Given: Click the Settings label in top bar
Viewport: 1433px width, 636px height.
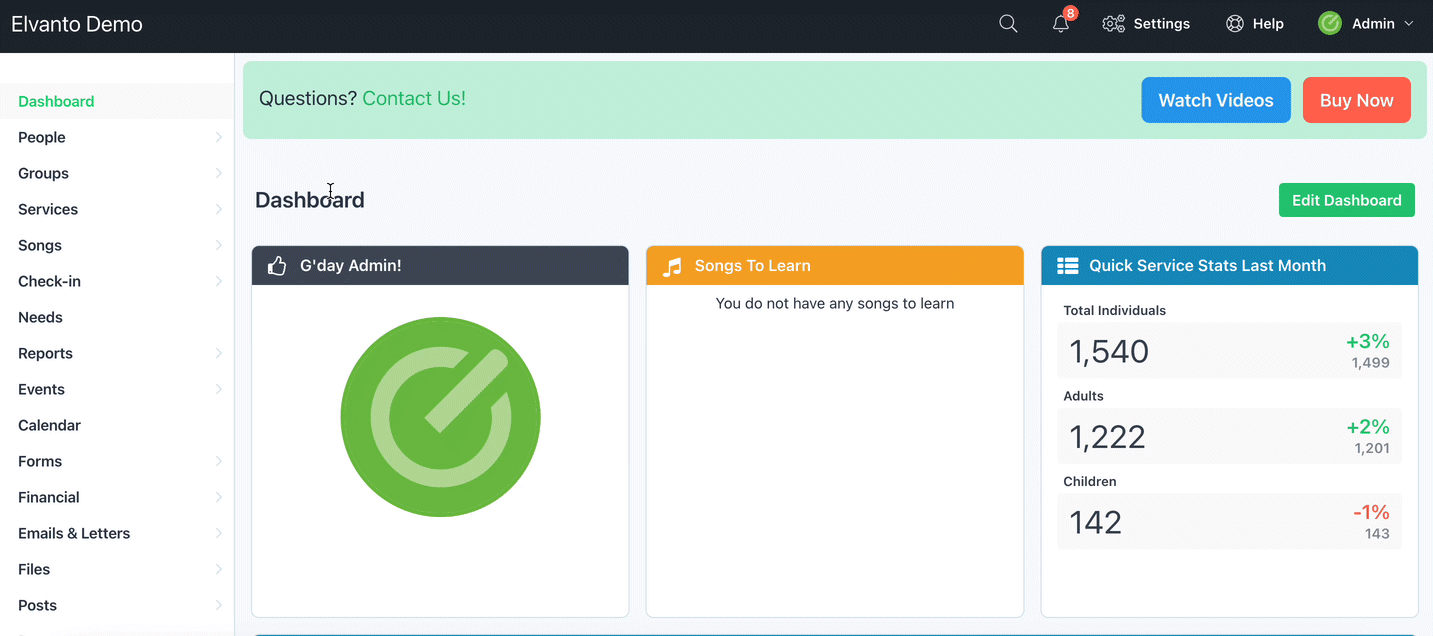Looking at the screenshot, I should click(1161, 24).
